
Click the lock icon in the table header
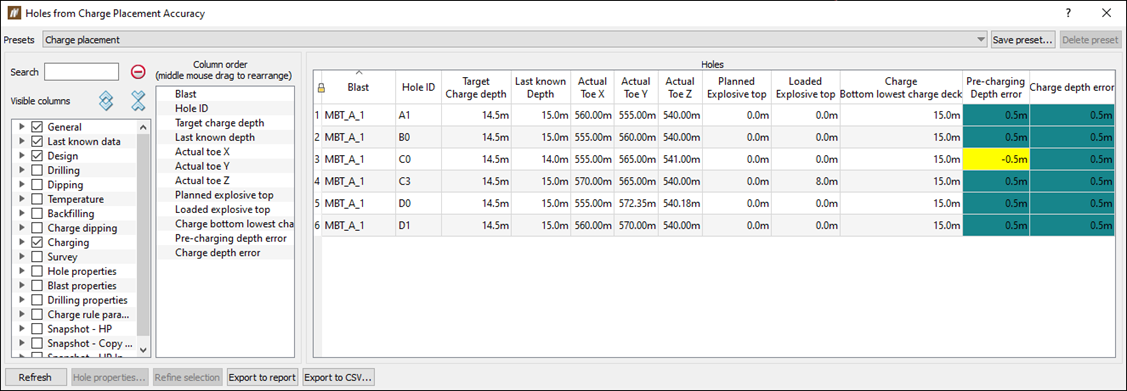(x=321, y=88)
